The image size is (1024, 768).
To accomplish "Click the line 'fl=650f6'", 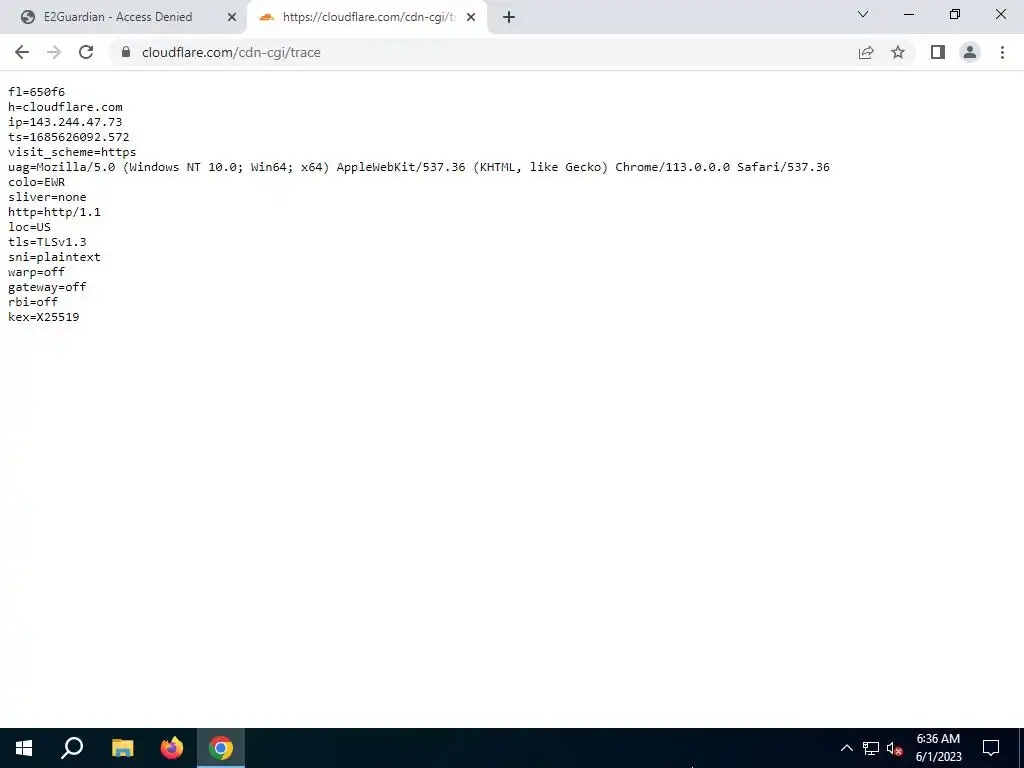I will [x=37, y=92].
